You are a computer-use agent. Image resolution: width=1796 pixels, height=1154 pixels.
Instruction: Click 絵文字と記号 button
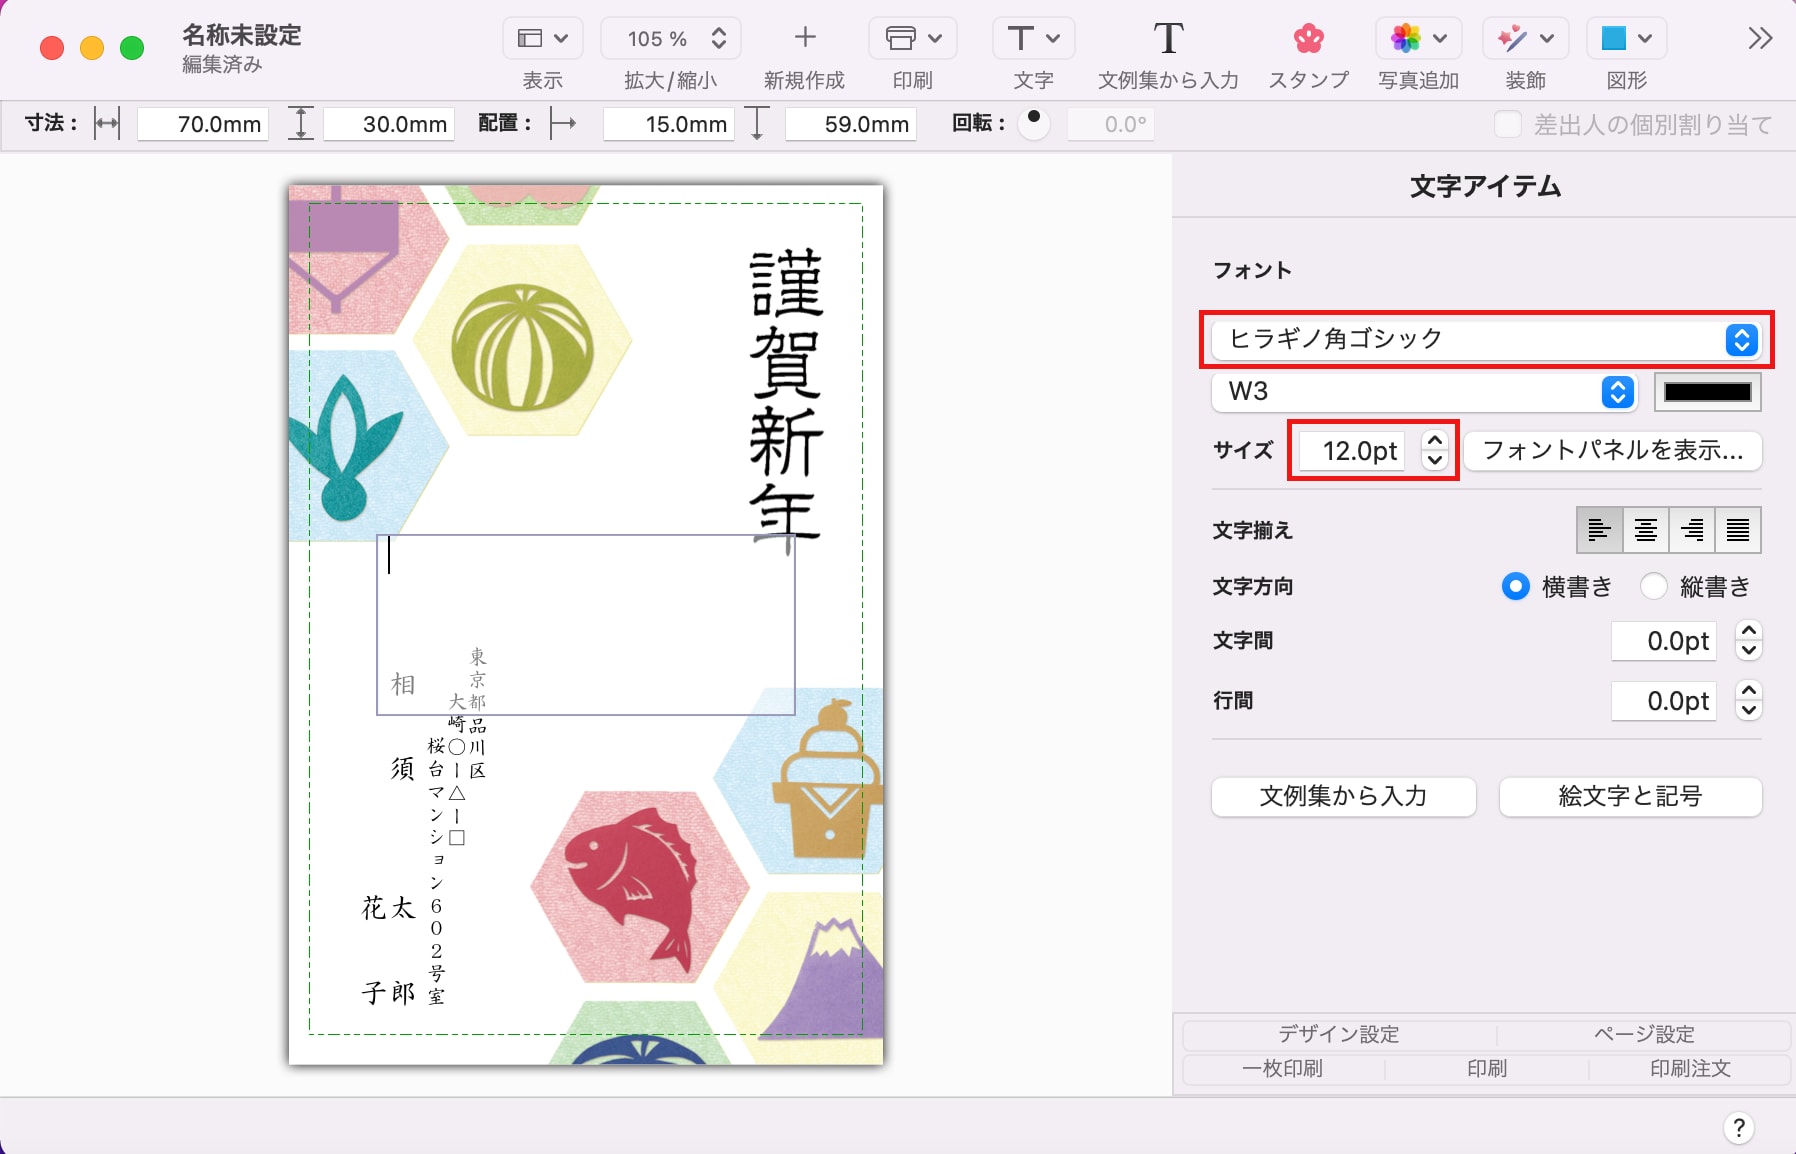click(1630, 797)
